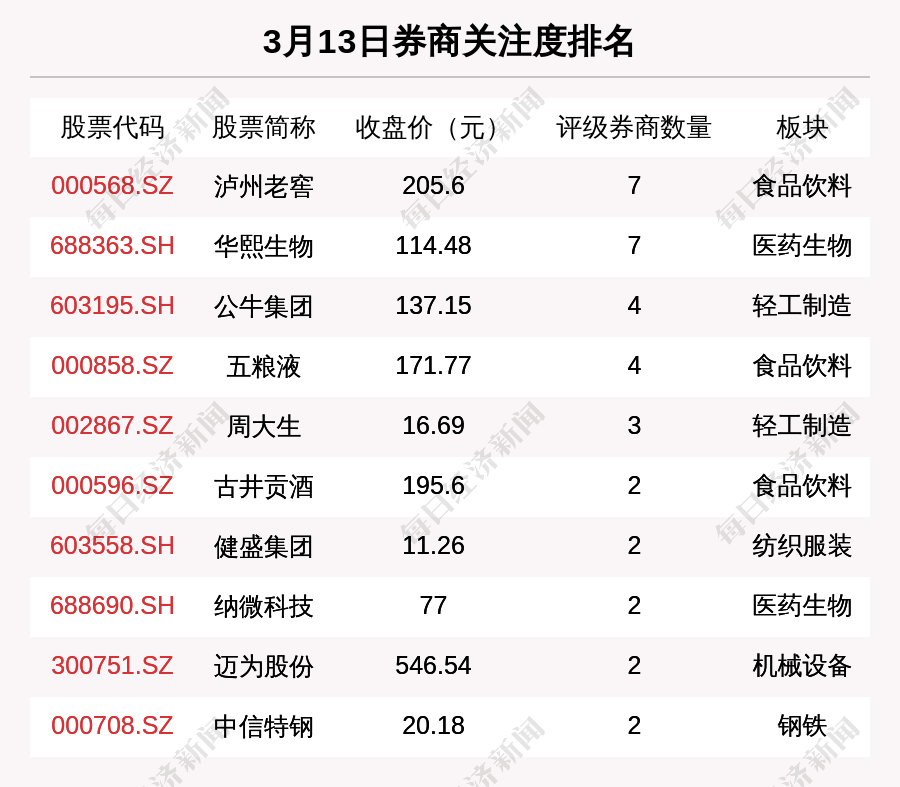Click closing price 114.48
Image resolution: width=900 pixels, height=787 pixels.
pos(433,246)
